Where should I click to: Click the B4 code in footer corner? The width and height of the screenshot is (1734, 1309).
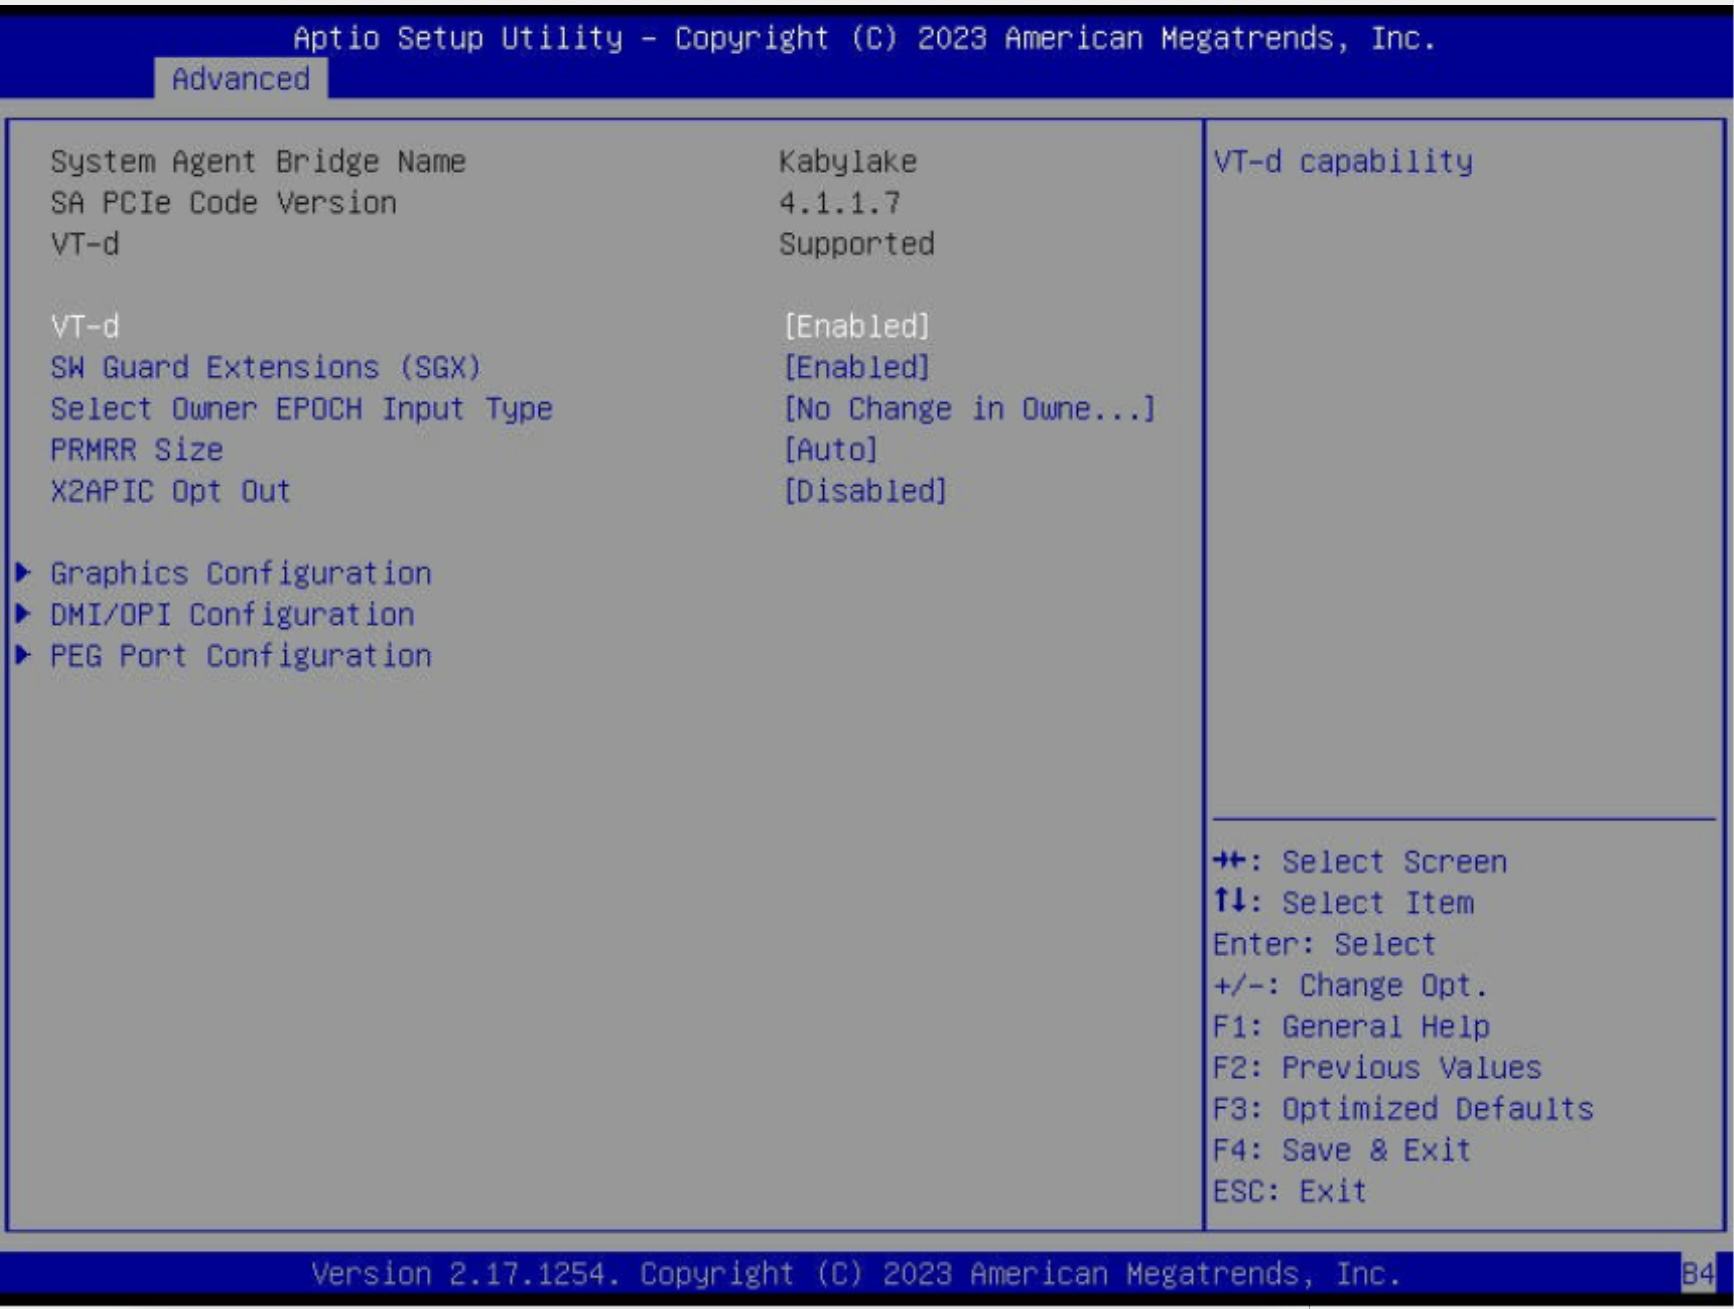click(x=1697, y=1273)
